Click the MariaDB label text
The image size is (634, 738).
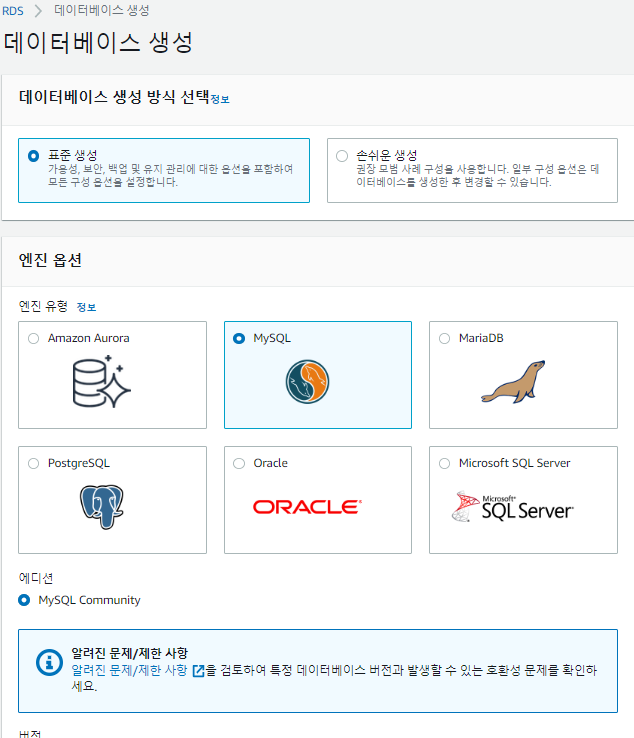click(x=481, y=338)
